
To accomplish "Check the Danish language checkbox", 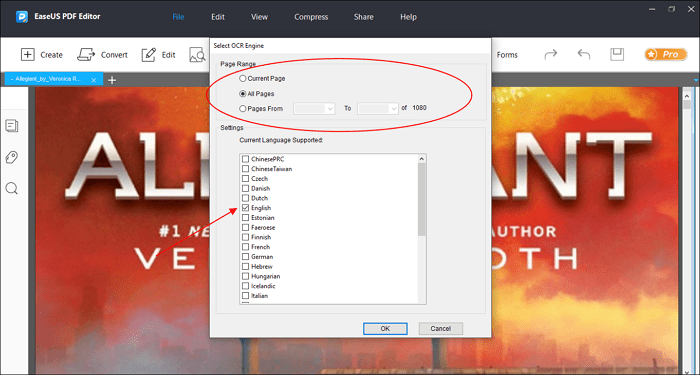I will coord(245,188).
